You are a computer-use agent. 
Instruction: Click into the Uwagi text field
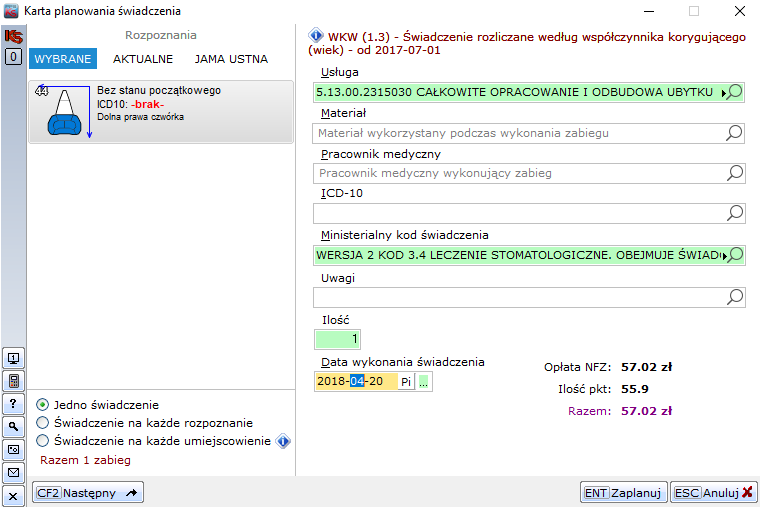click(516, 297)
